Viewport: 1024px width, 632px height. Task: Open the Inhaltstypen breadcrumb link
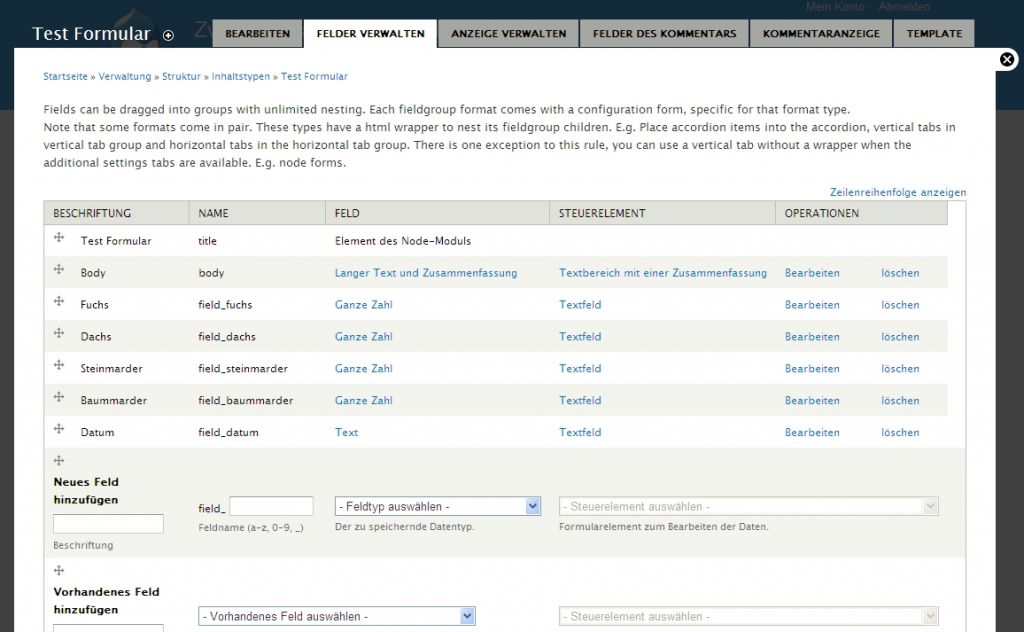(239, 76)
